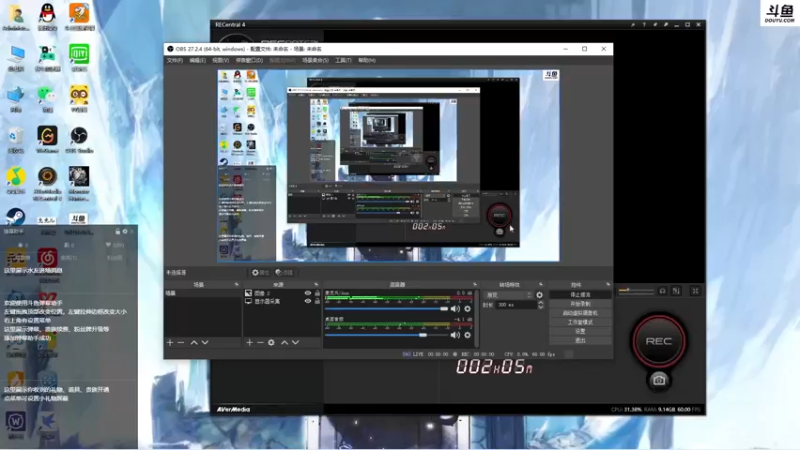Open desktop audio track settings gear
Image resolution: width=800 pixels, height=450 pixels.
tap(467, 335)
